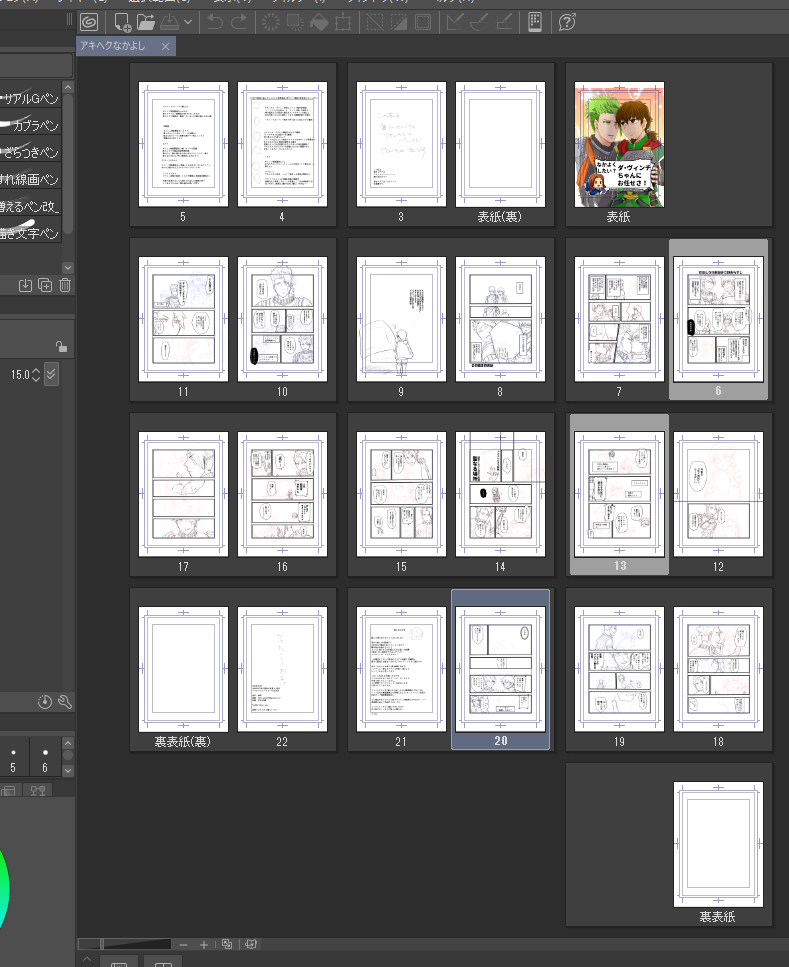Click the Open file folder icon
This screenshot has width=789, height=967.
point(146,23)
